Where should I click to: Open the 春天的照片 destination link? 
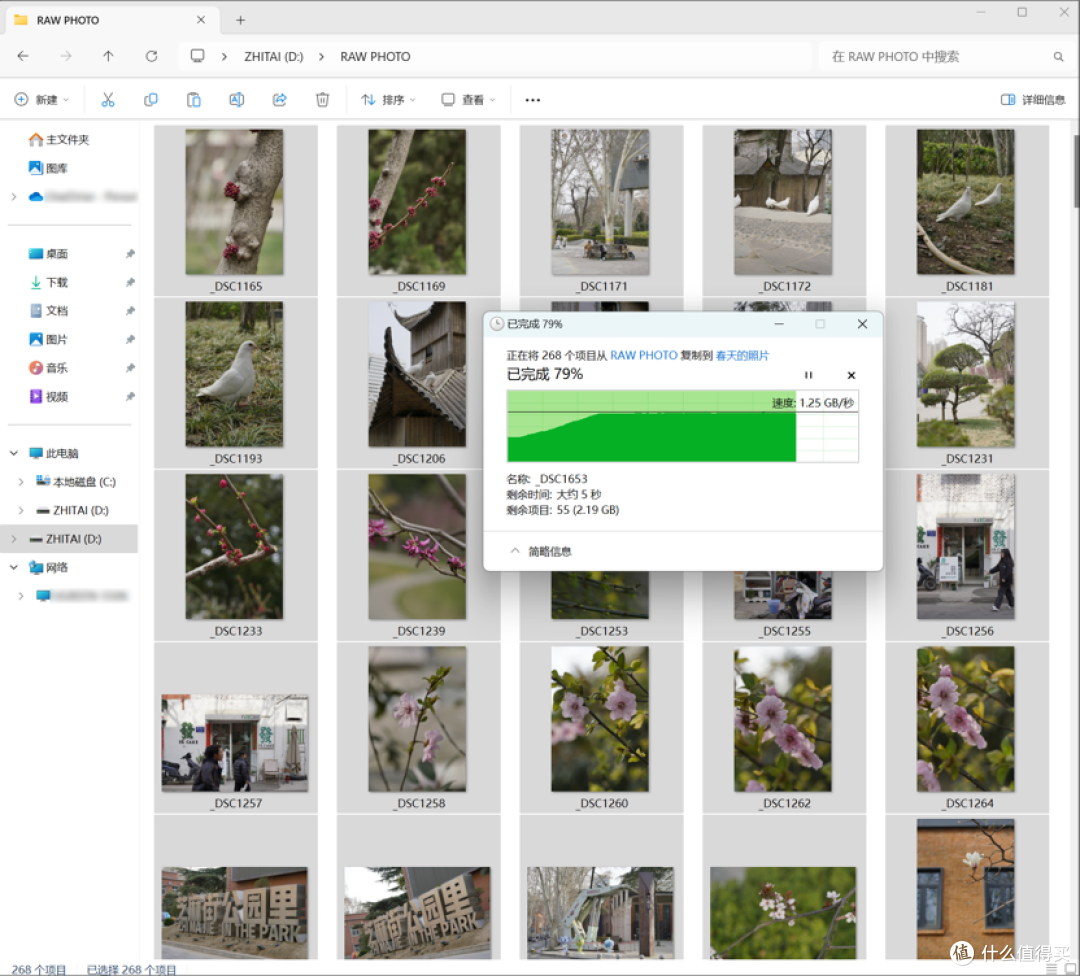coord(742,355)
